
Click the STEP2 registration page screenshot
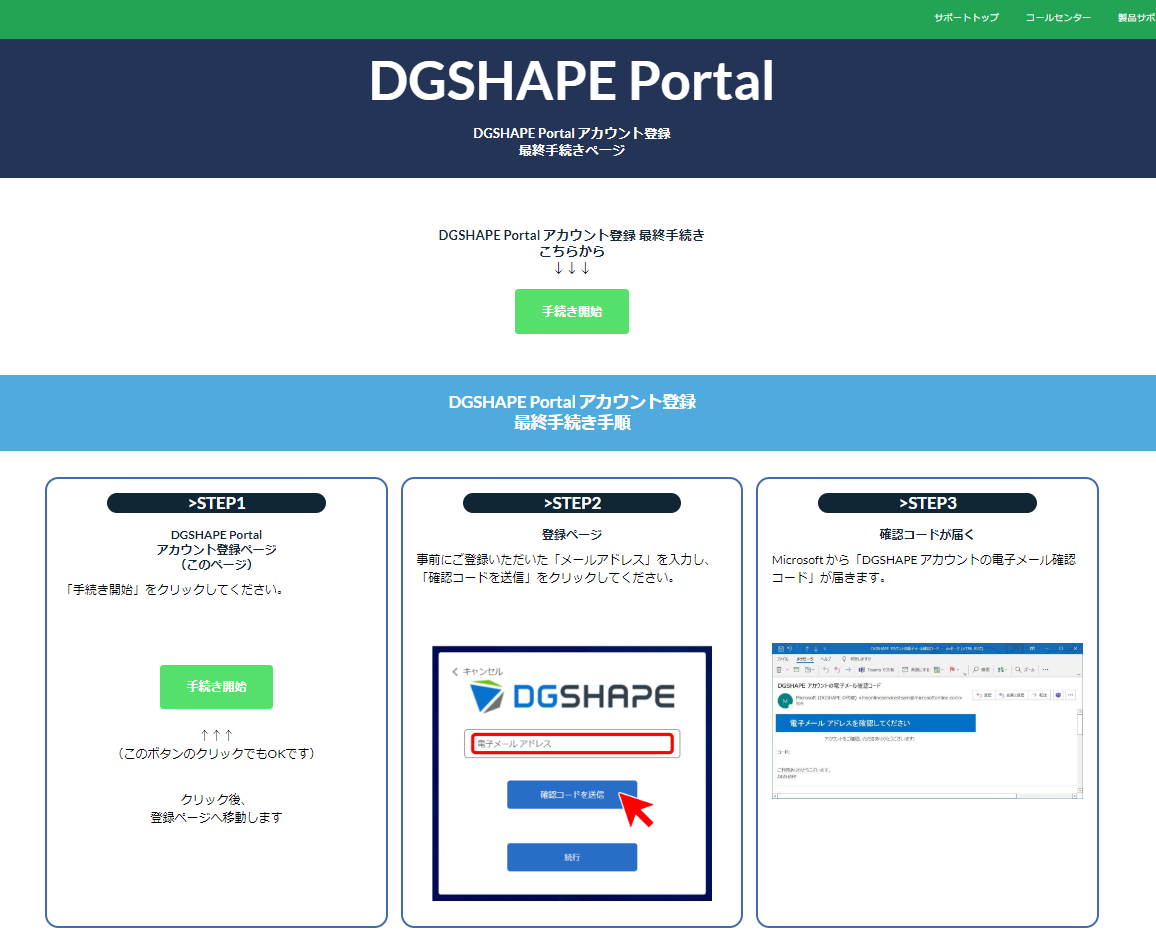coord(571,773)
